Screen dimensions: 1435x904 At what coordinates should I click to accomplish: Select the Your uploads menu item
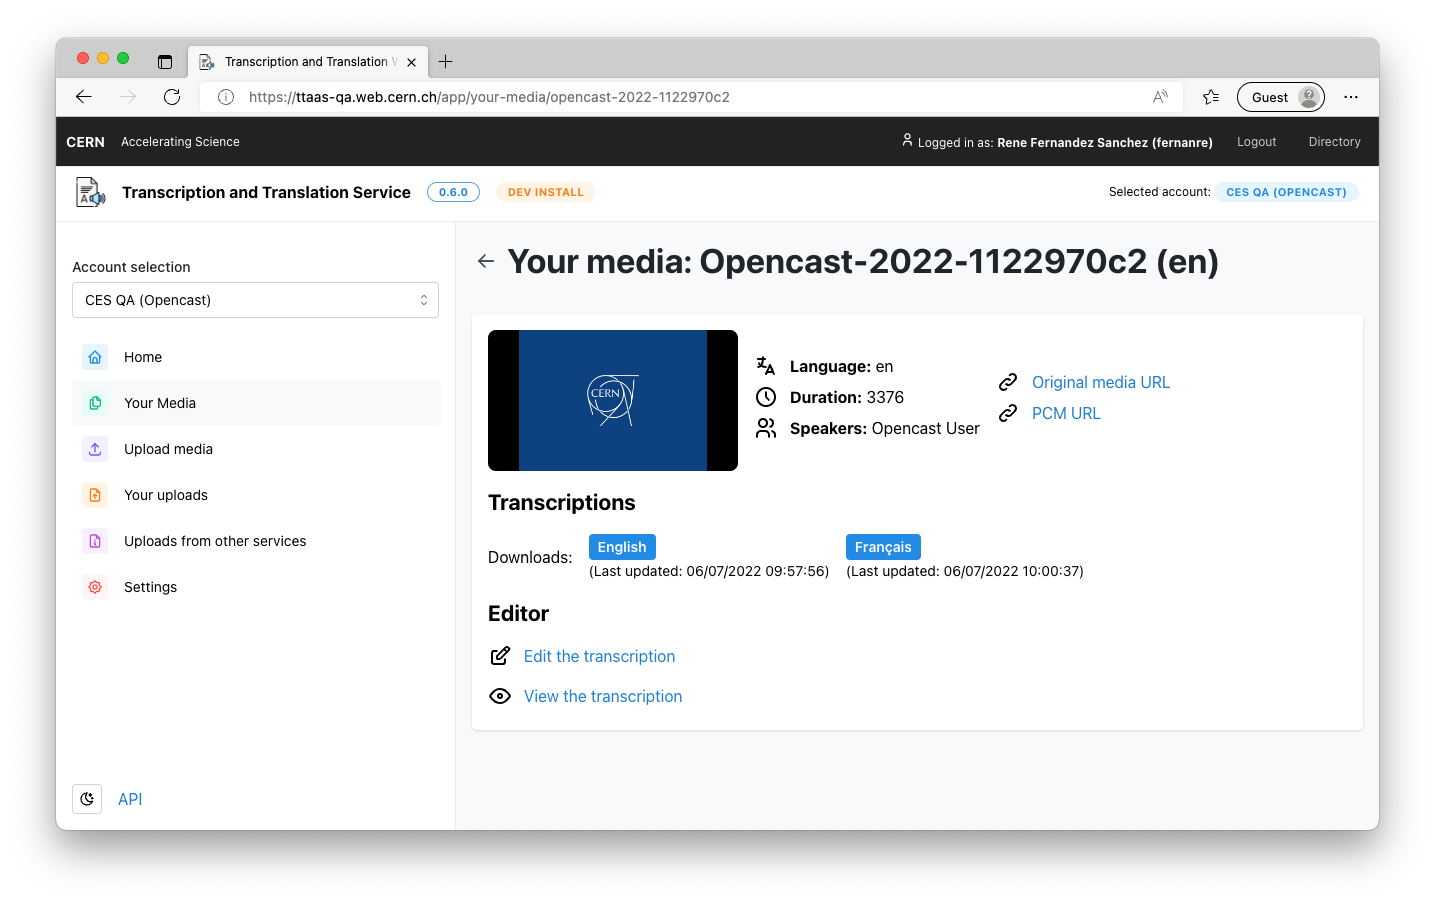(256, 495)
